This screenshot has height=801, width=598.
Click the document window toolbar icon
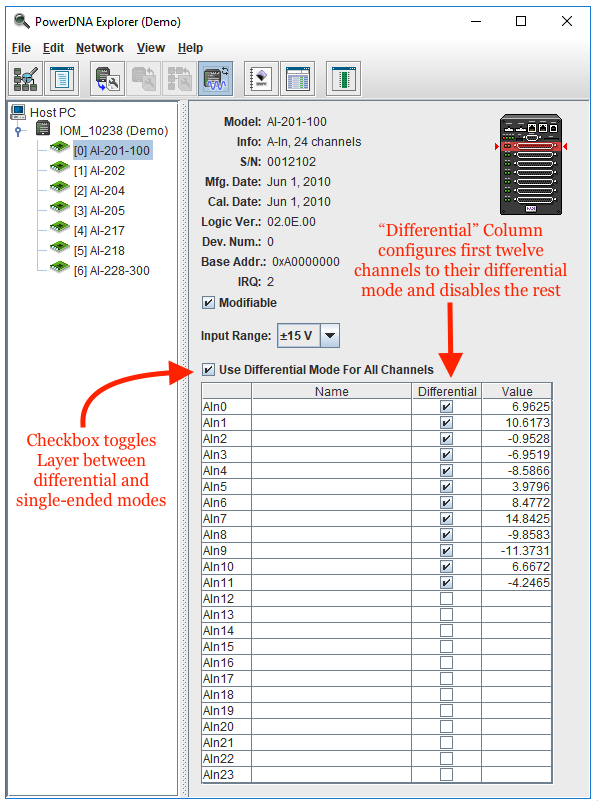[x=62, y=79]
